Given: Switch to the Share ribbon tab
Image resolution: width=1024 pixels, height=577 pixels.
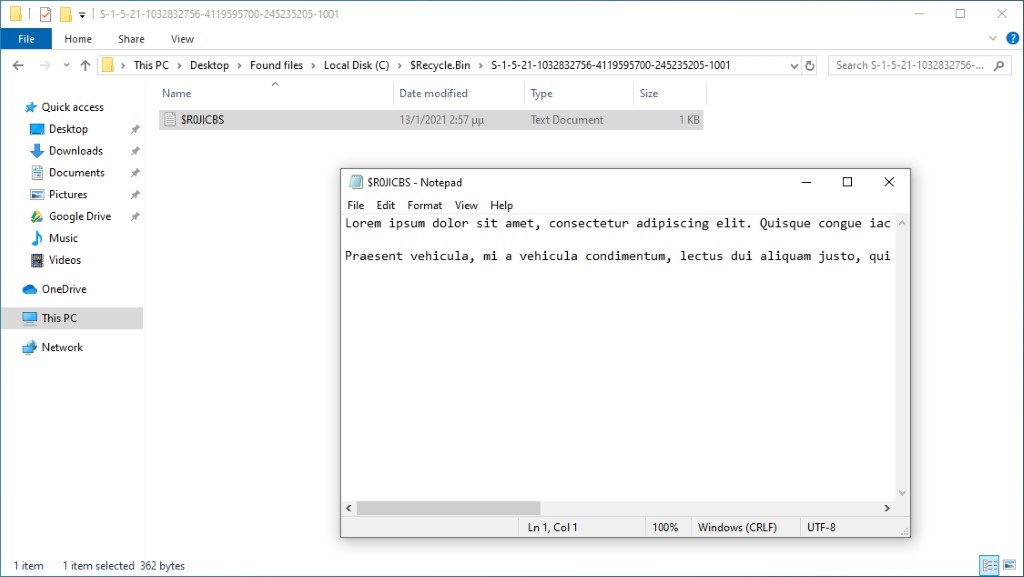Looking at the screenshot, I should 131,39.
